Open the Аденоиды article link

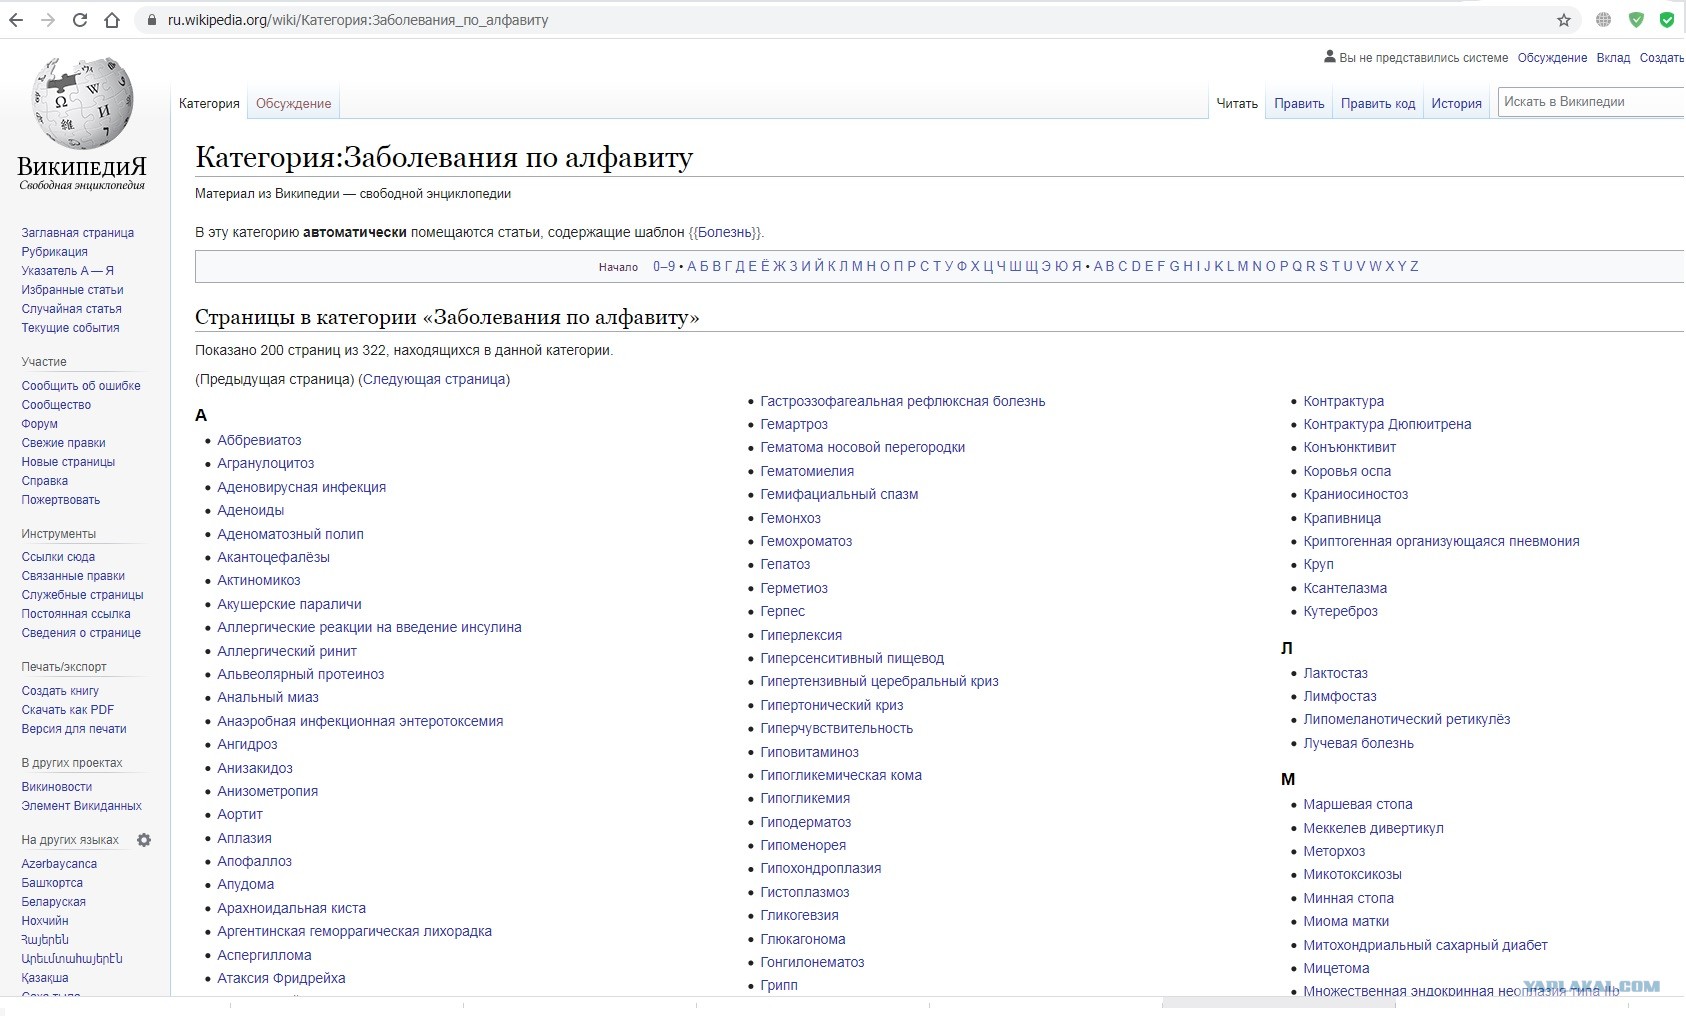click(251, 510)
